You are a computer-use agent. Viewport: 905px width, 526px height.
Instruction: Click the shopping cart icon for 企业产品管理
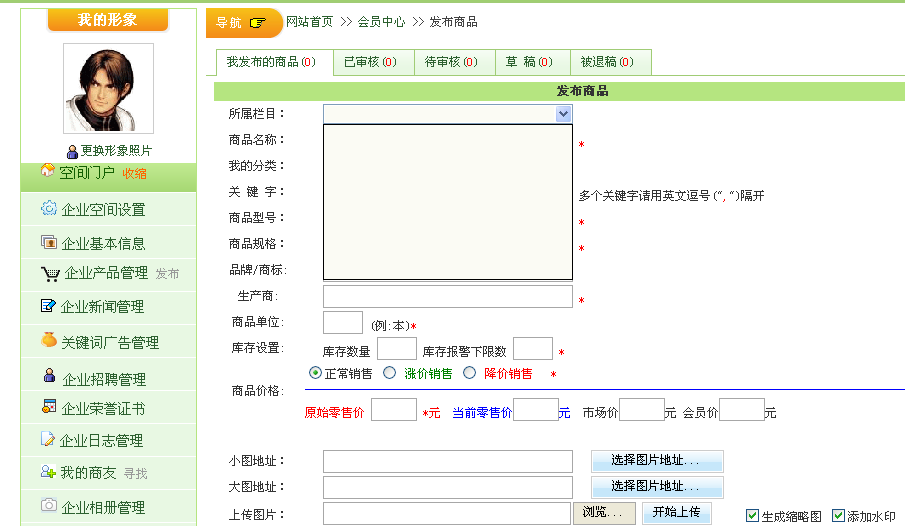50,274
